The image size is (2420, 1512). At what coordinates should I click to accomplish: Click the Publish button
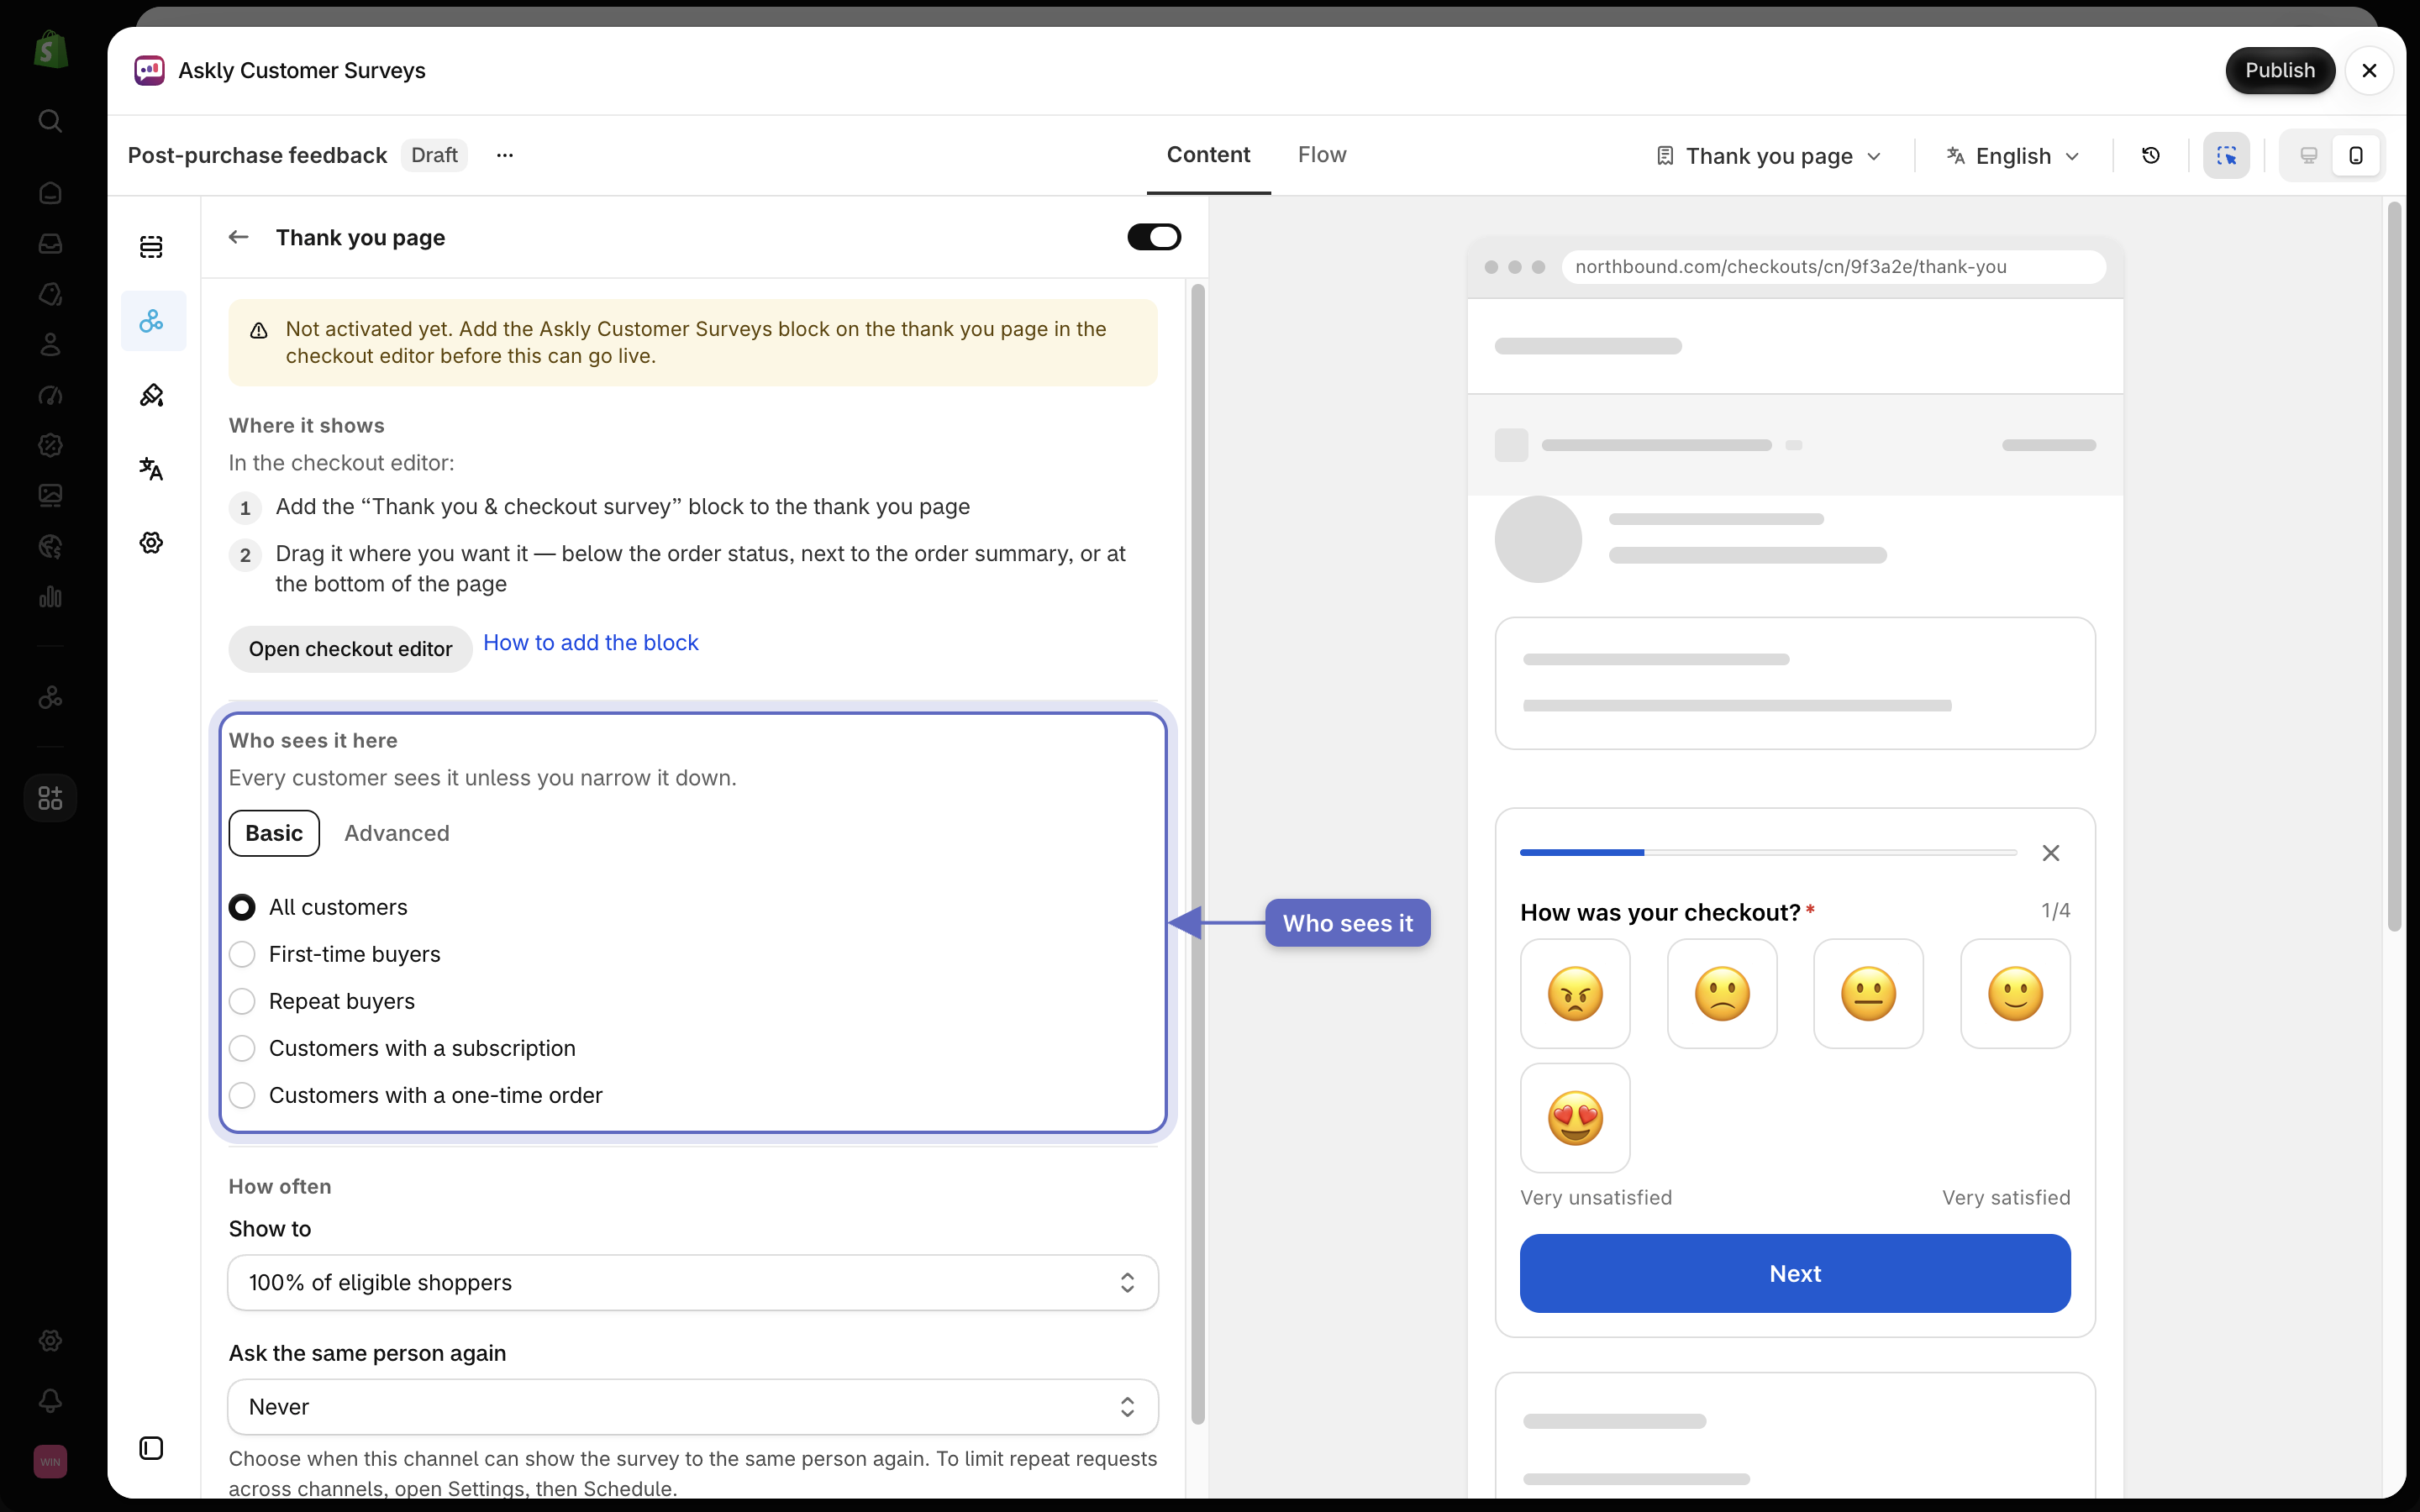tap(2280, 70)
